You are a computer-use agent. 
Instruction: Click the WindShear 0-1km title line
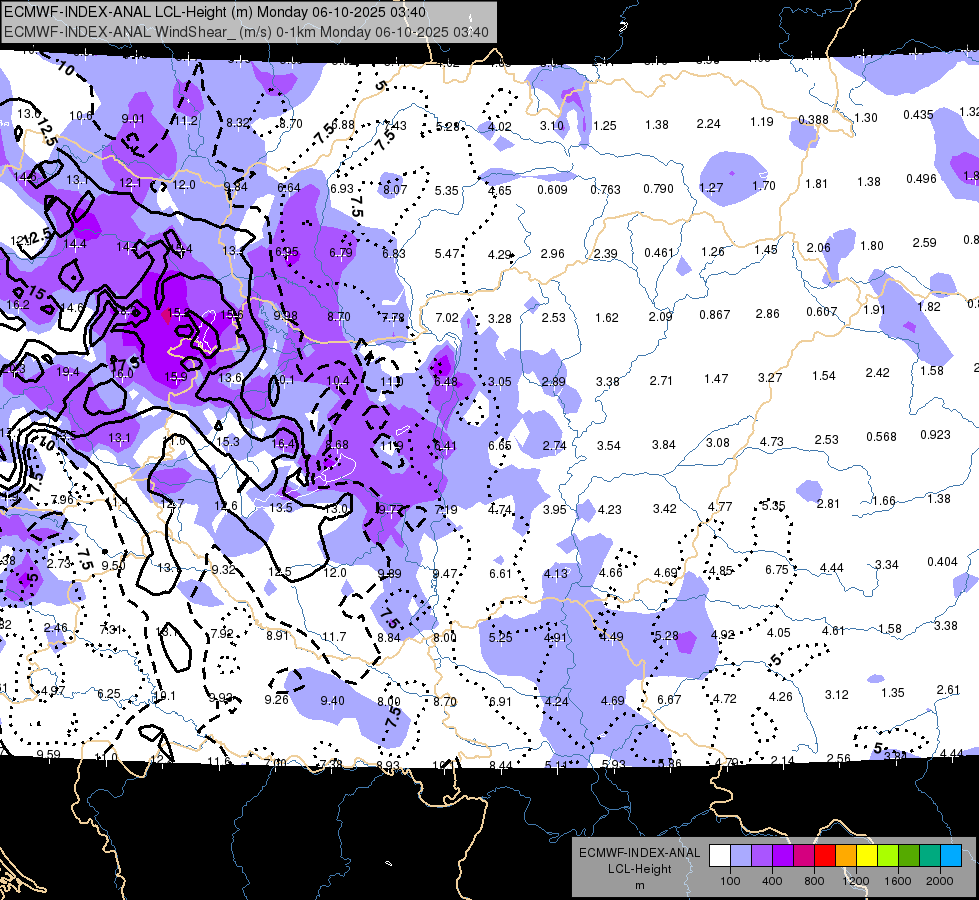pos(246,32)
